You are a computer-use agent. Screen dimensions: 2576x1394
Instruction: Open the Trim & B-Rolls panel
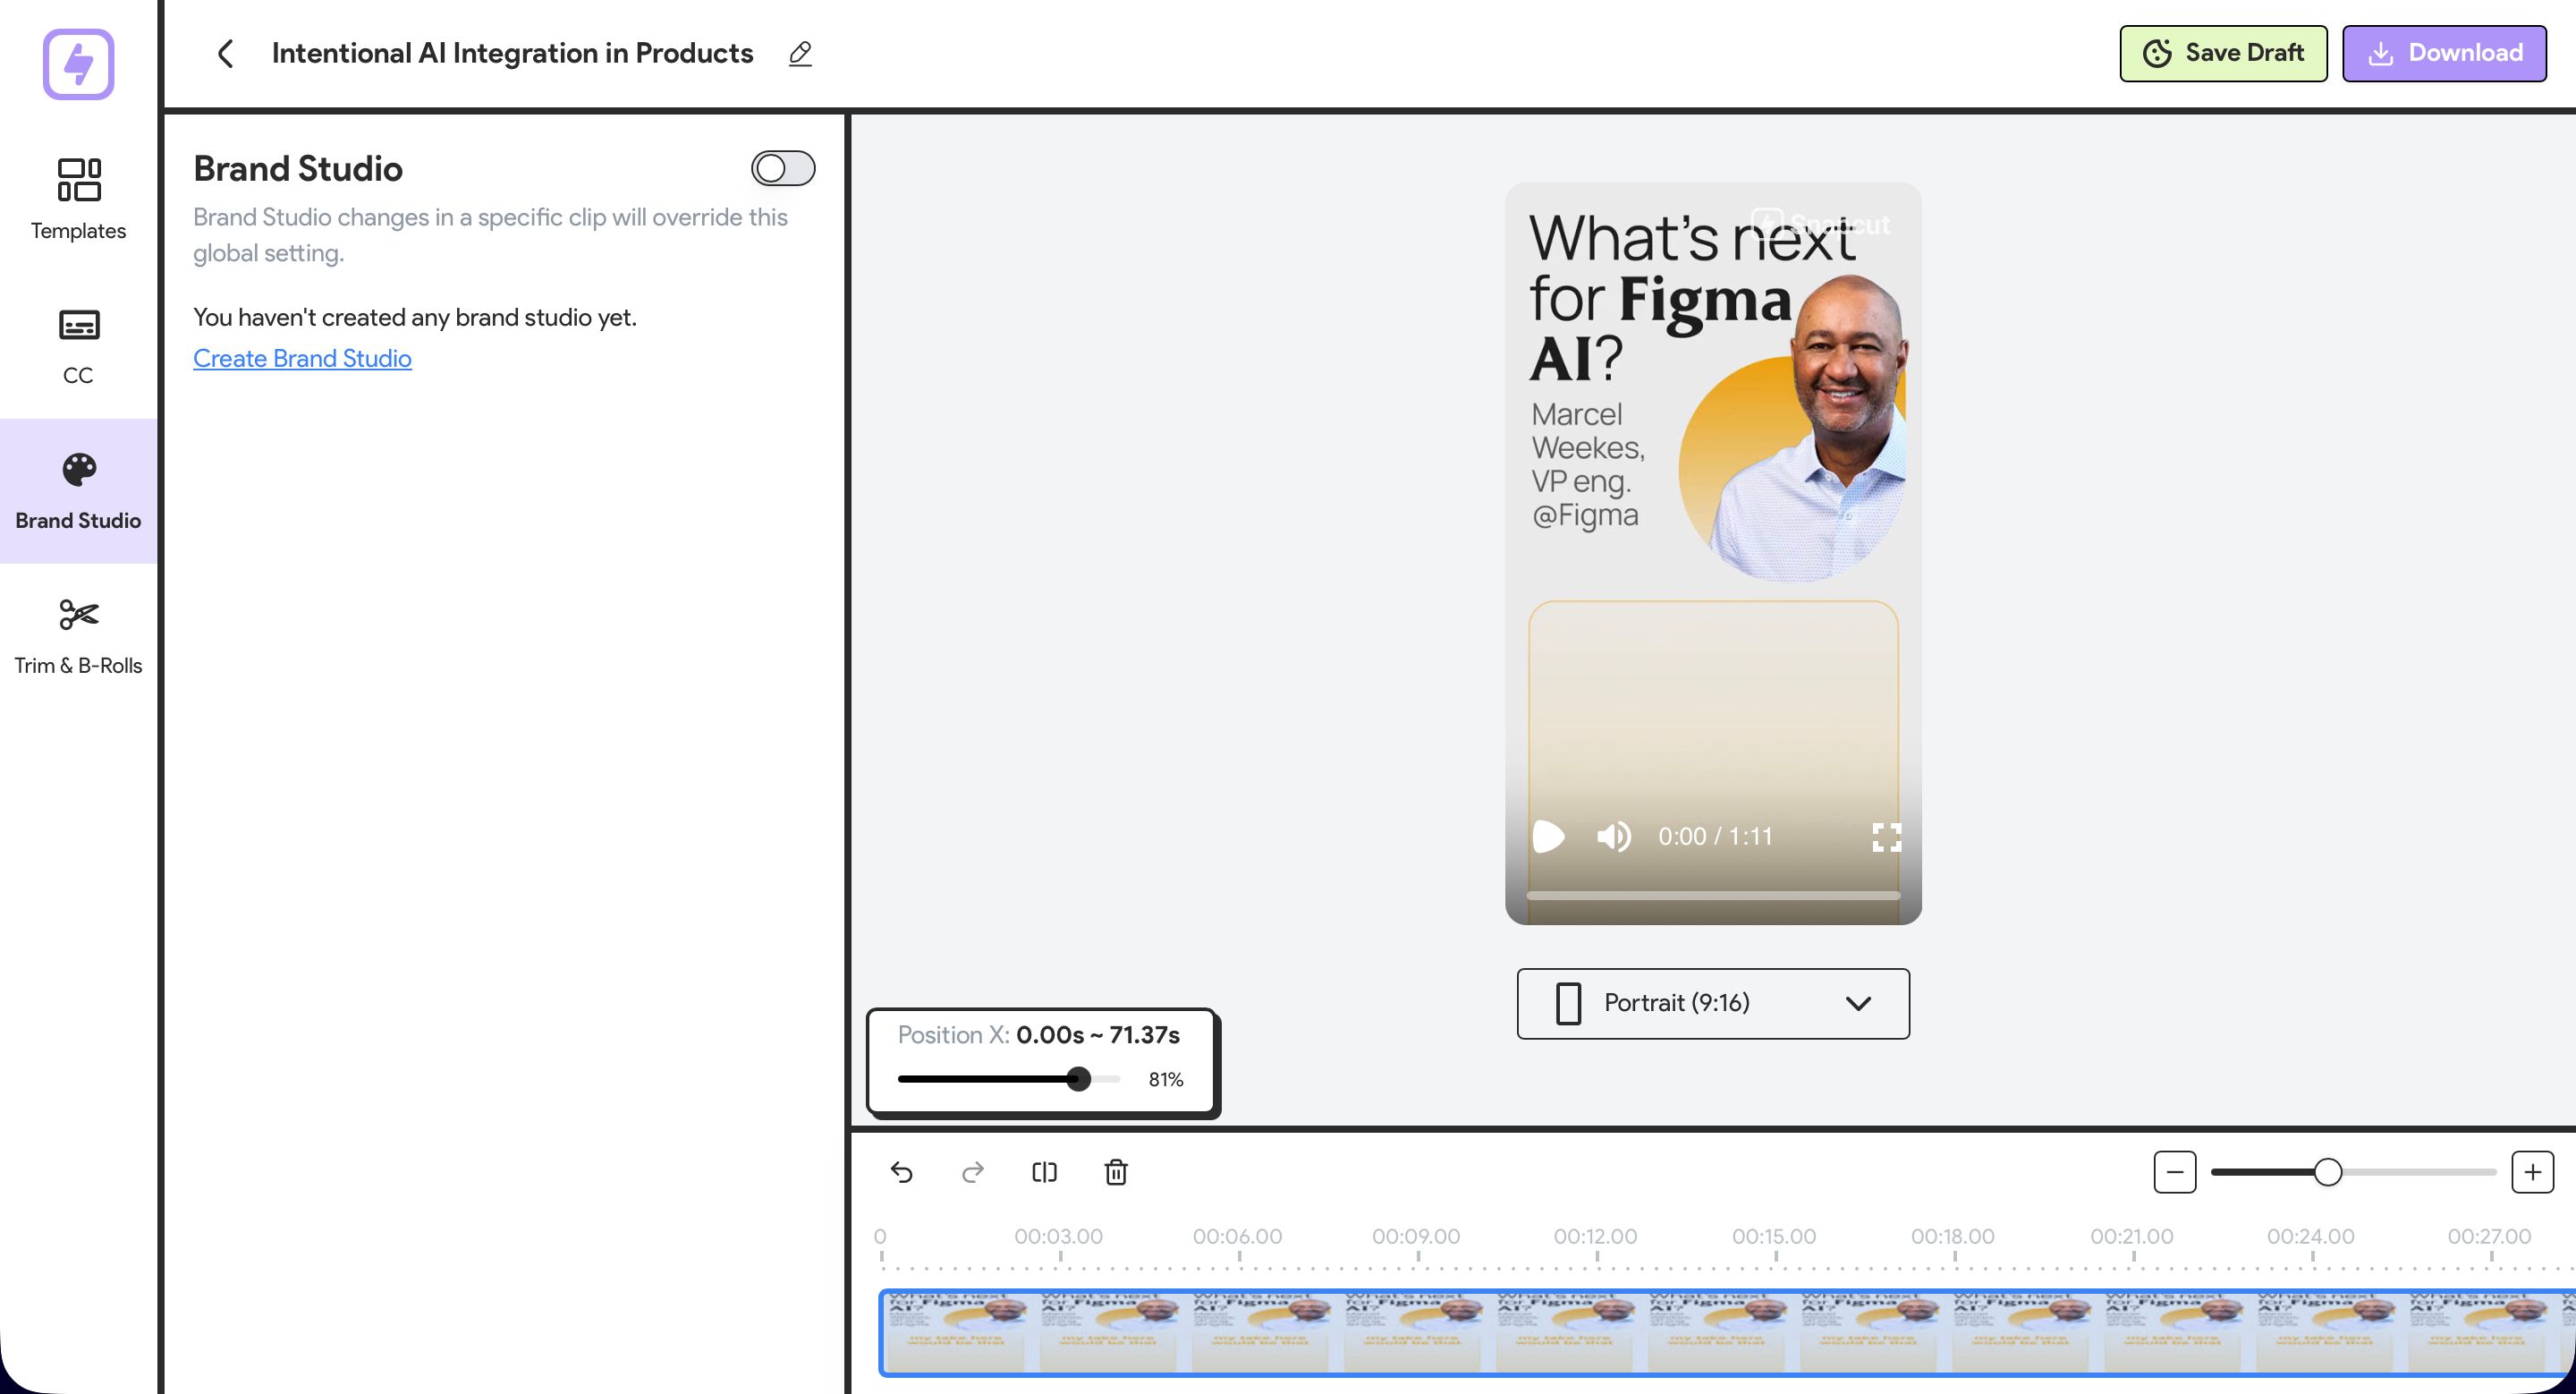coord(78,633)
